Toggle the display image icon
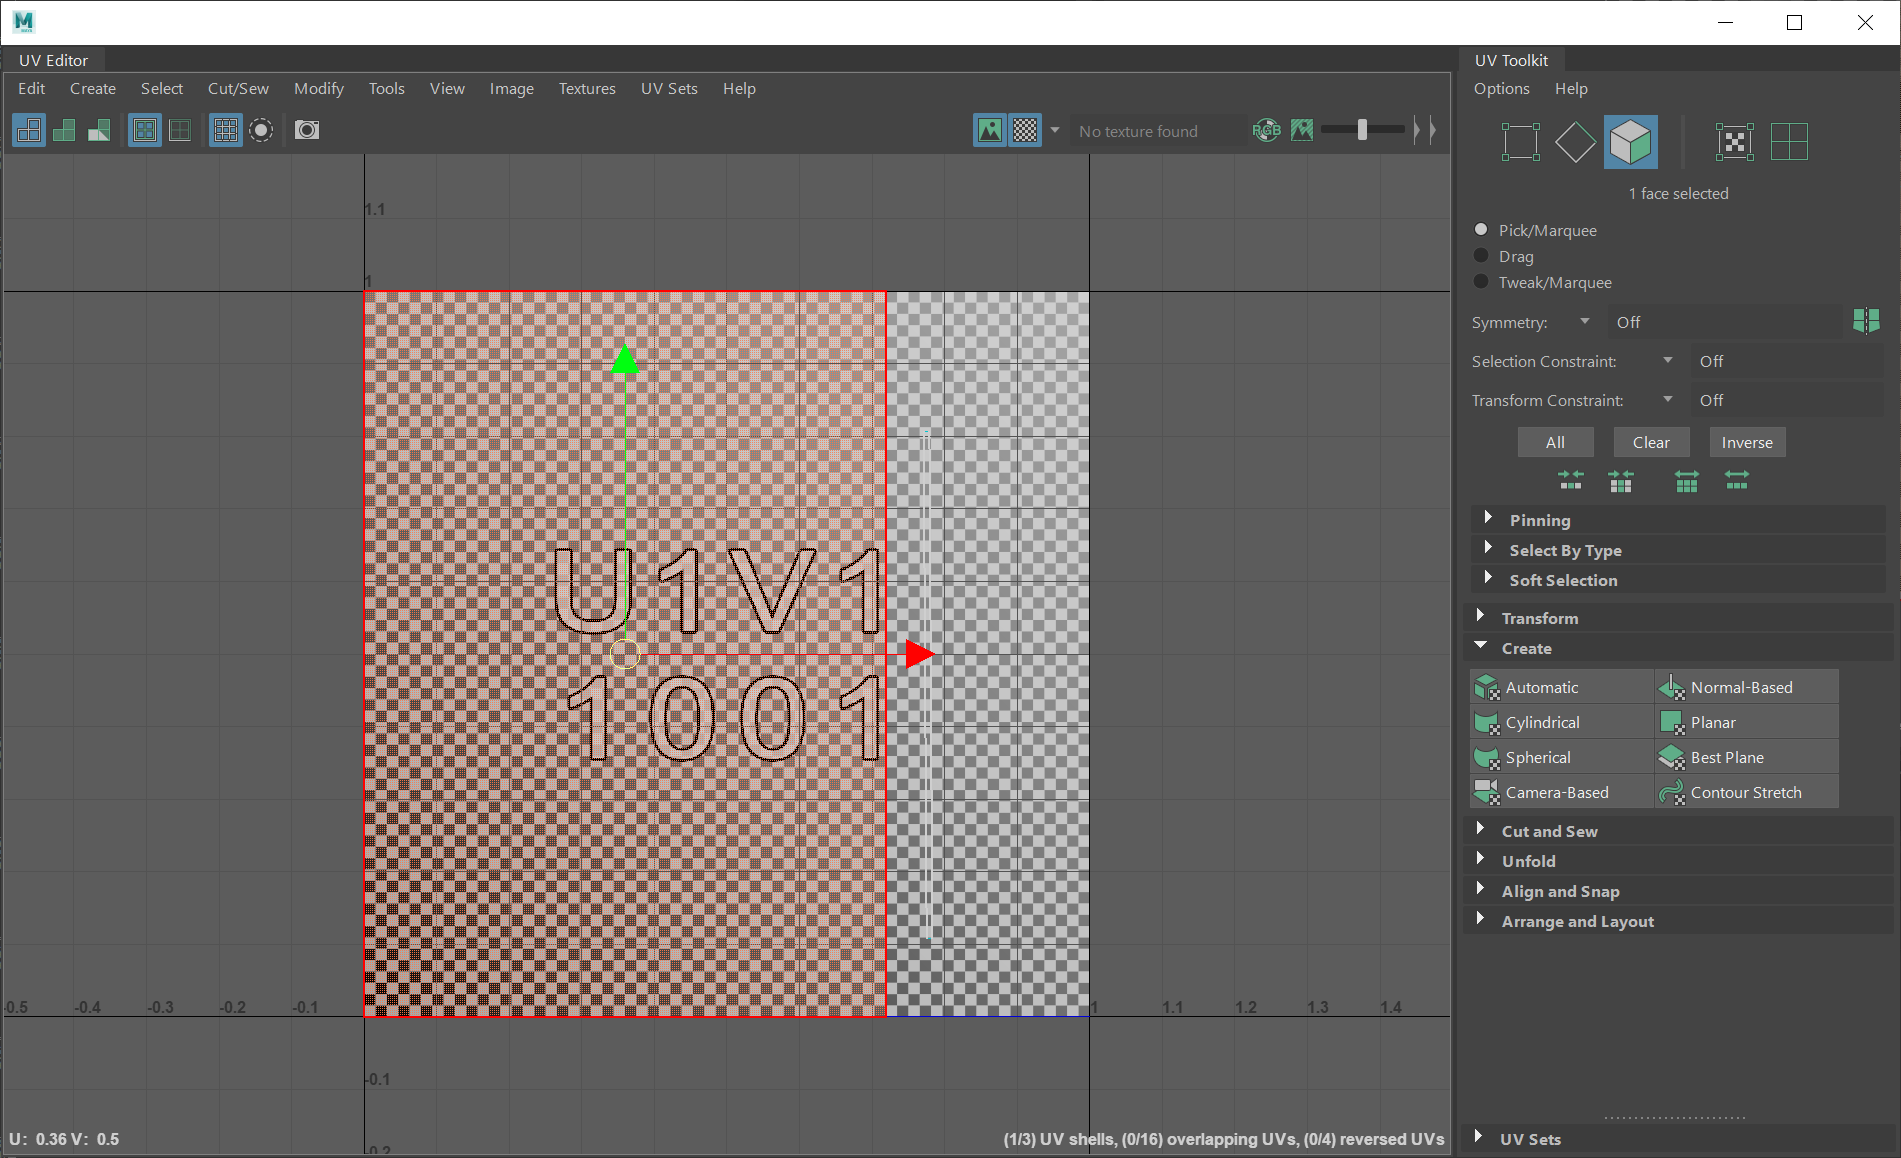This screenshot has width=1901, height=1158. [x=990, y=130]
